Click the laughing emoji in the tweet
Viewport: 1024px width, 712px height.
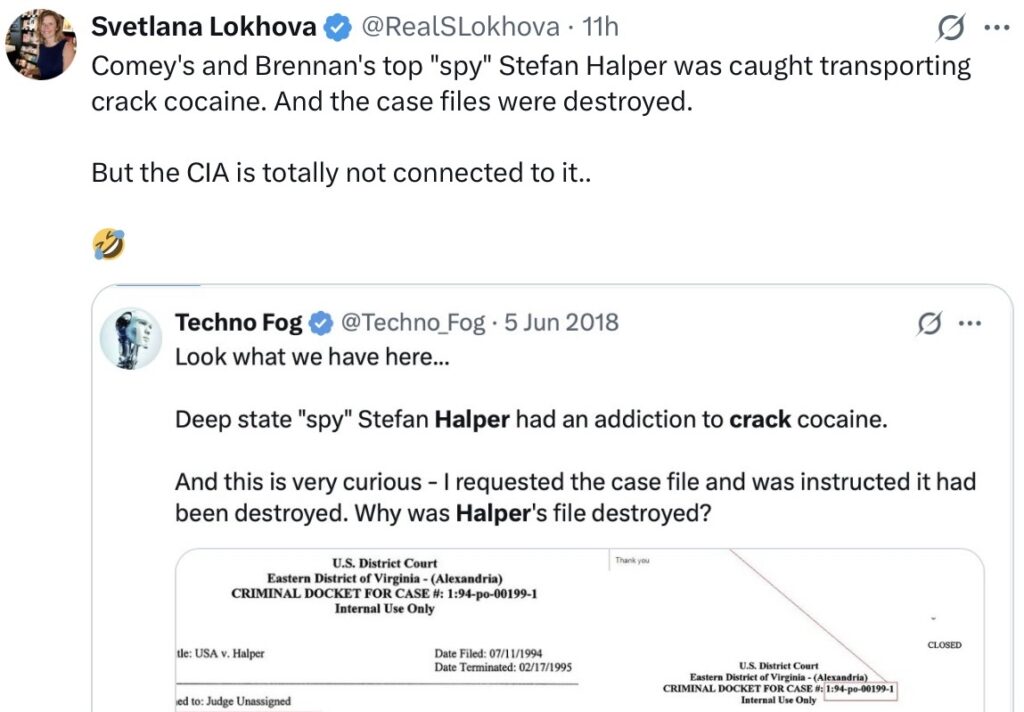tap(108, 243)
